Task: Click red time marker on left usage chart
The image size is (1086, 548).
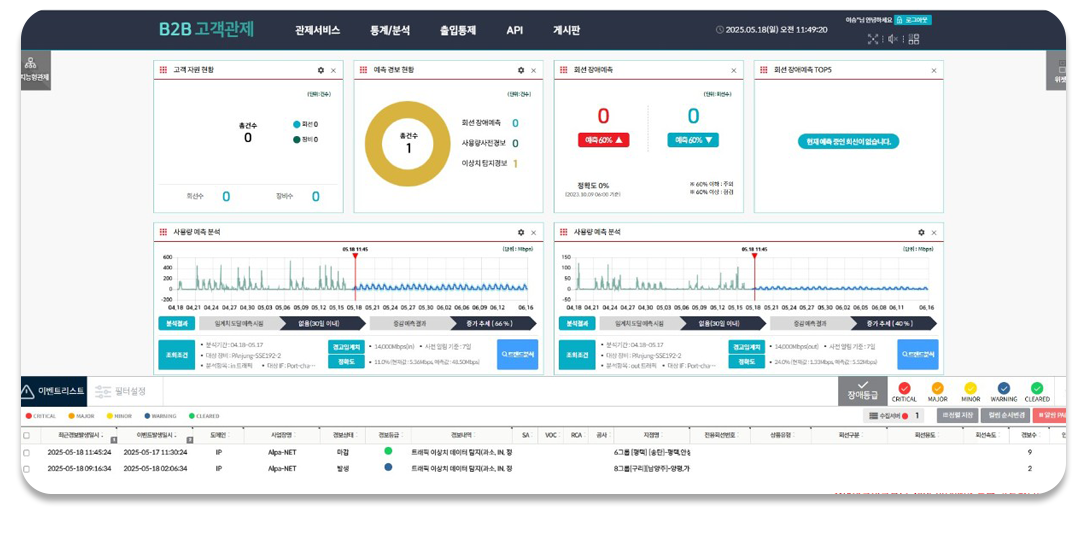Action: click(x=355, y=256)
